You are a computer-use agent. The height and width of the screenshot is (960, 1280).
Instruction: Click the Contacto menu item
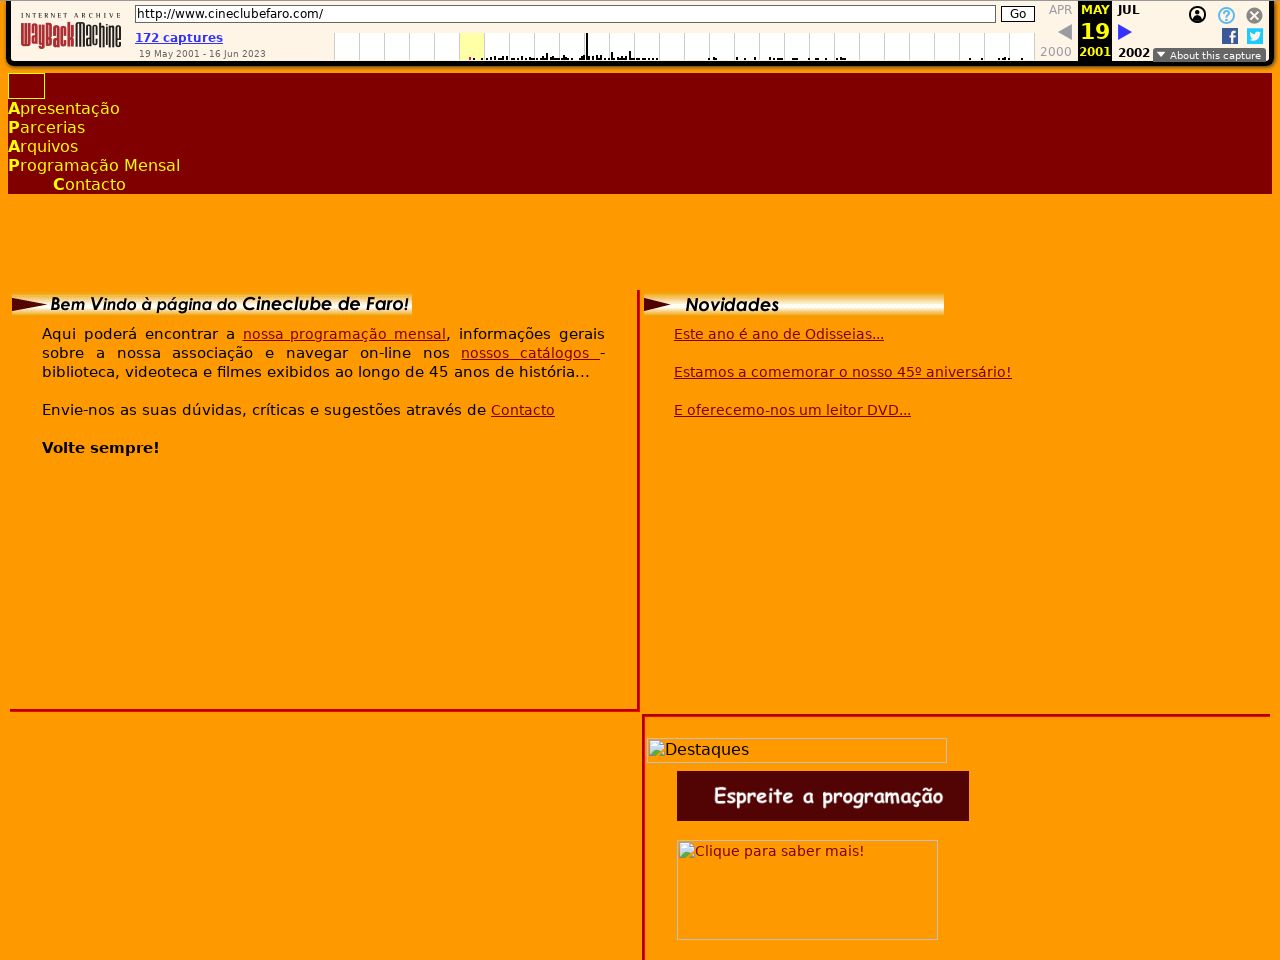click(x=89, y=184)
